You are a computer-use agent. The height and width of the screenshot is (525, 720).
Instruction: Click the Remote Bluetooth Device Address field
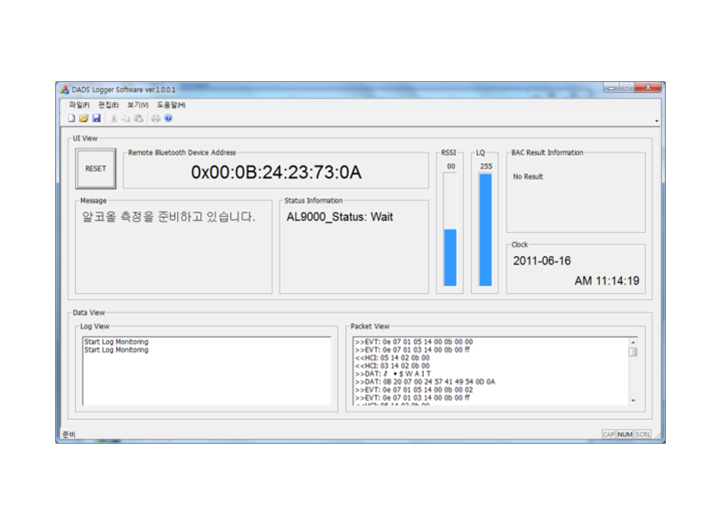276,173
